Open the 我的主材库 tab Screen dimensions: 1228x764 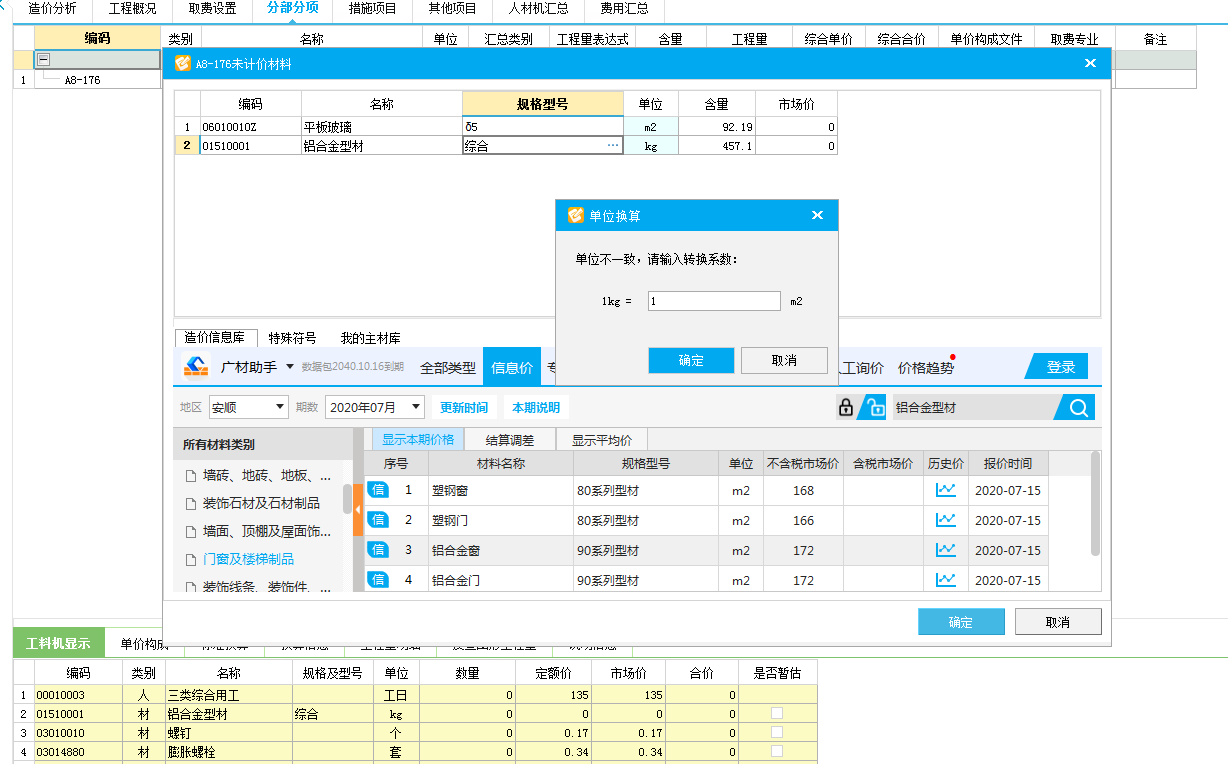[x=370, y=338]
